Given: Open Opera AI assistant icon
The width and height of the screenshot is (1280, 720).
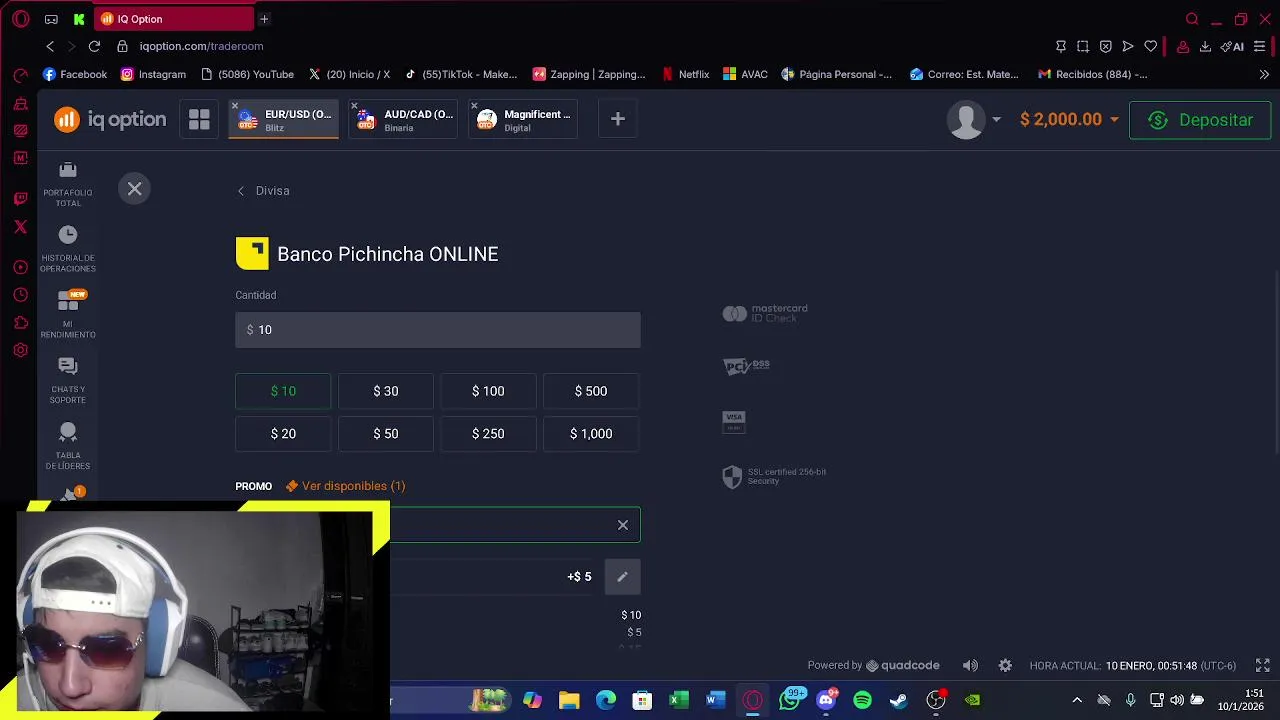Looking at the screenshot, I should (x=1232, y=46).
